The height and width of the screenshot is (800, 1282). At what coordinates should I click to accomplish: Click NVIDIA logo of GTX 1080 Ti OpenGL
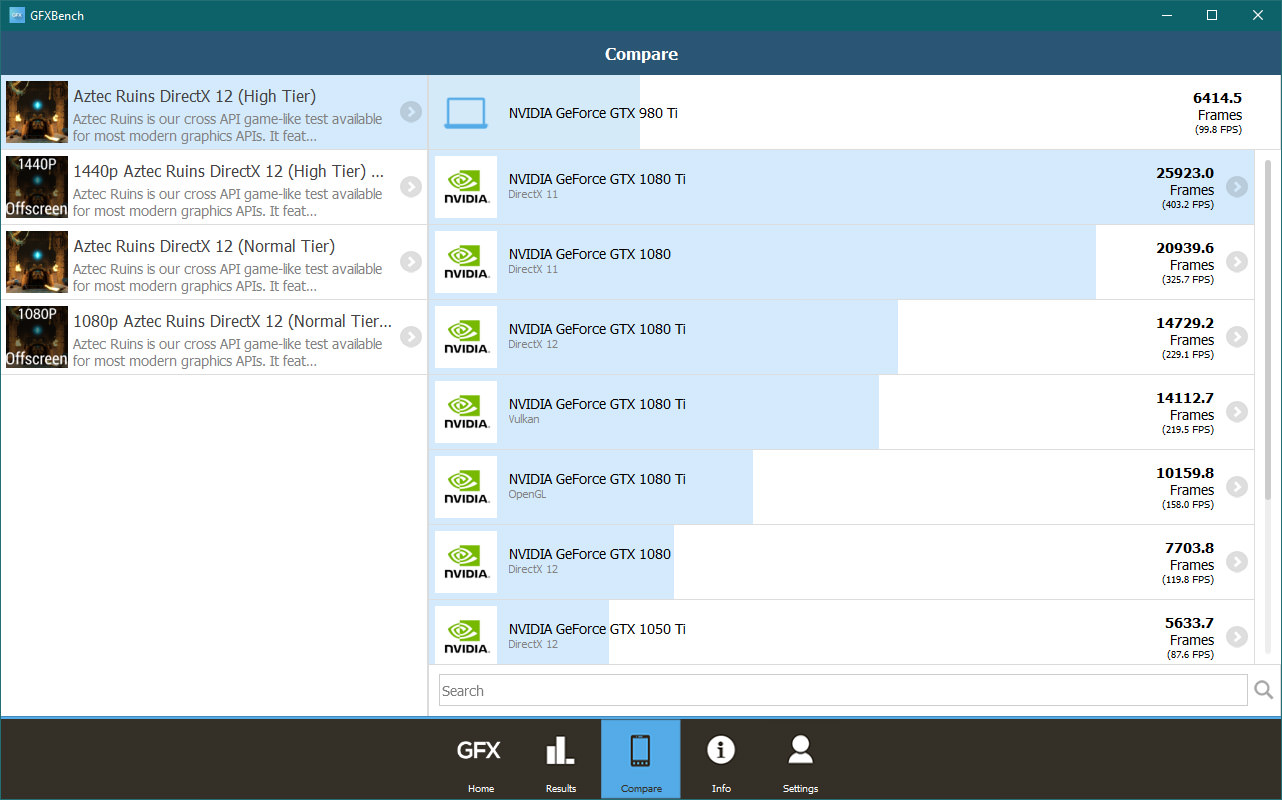466,487
